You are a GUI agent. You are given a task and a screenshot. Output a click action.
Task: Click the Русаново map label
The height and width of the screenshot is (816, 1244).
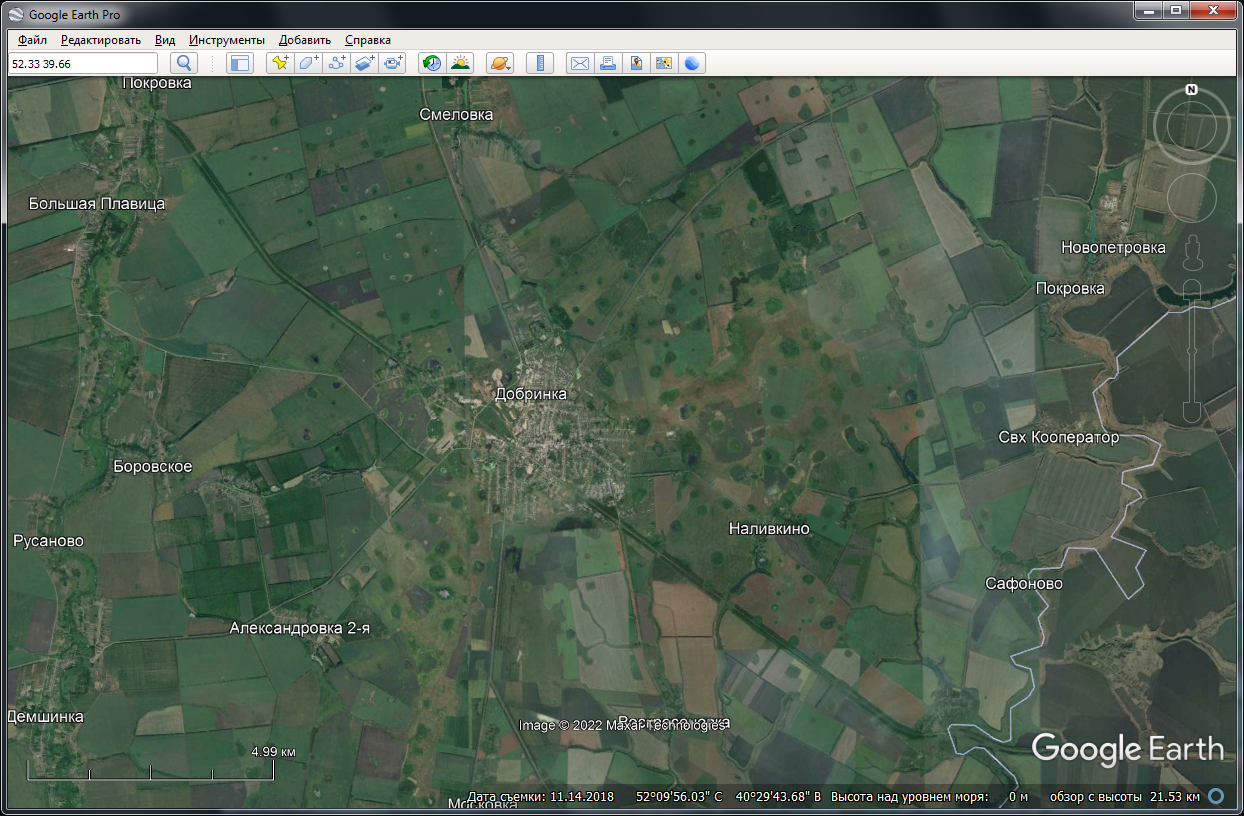coord(49,541)
